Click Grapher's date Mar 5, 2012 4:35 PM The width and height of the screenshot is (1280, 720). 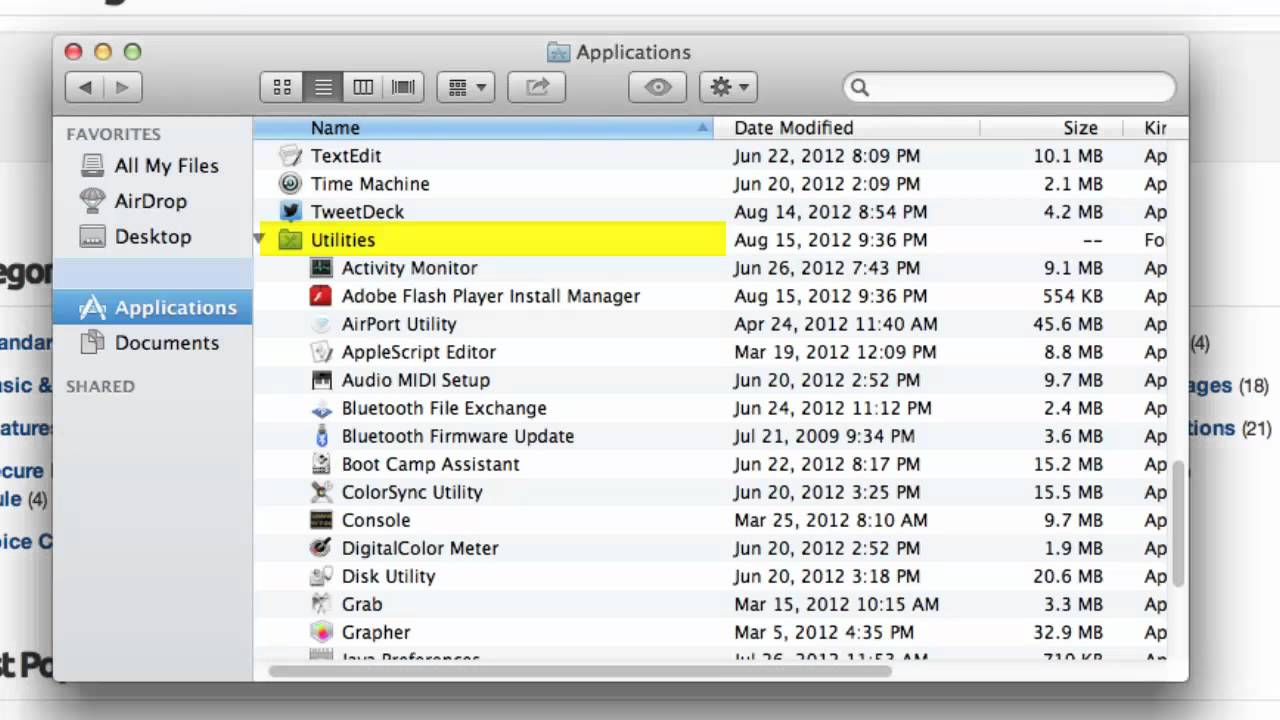pyautogui.click(x=824, y=632)
